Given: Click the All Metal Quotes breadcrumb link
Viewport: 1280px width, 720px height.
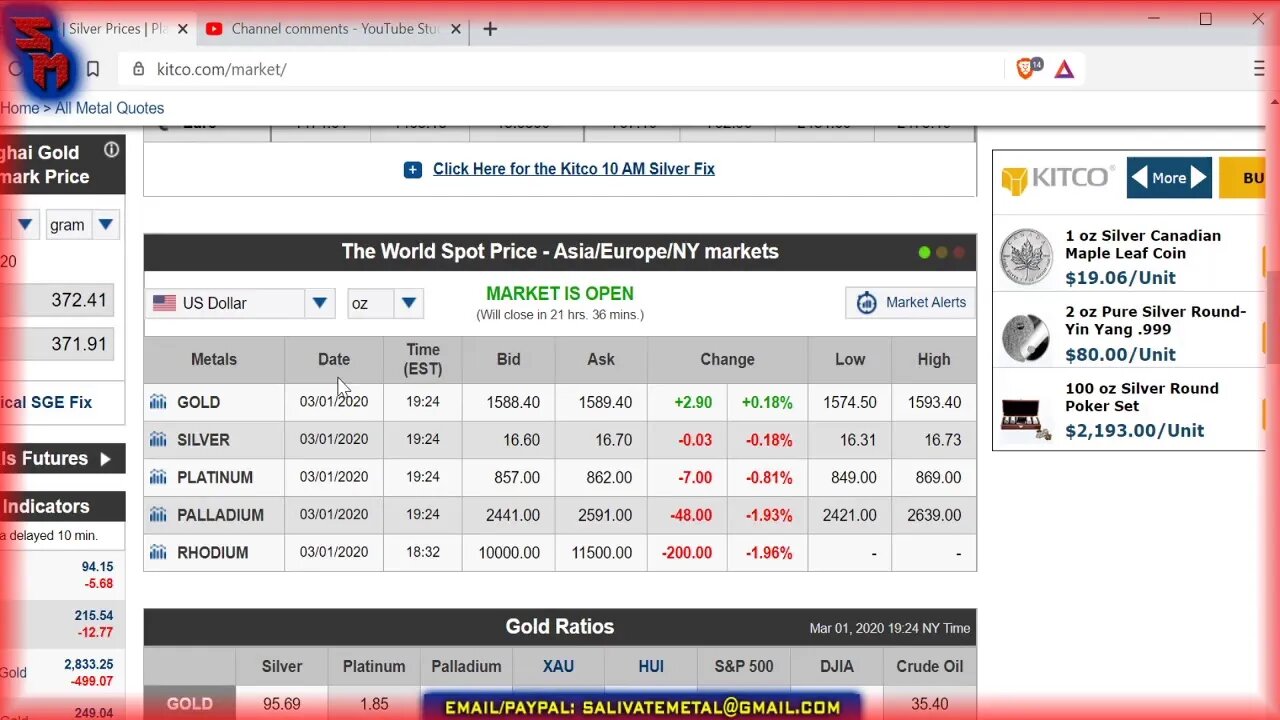Looking at the screenshot, I should click(x=109, y=108).
